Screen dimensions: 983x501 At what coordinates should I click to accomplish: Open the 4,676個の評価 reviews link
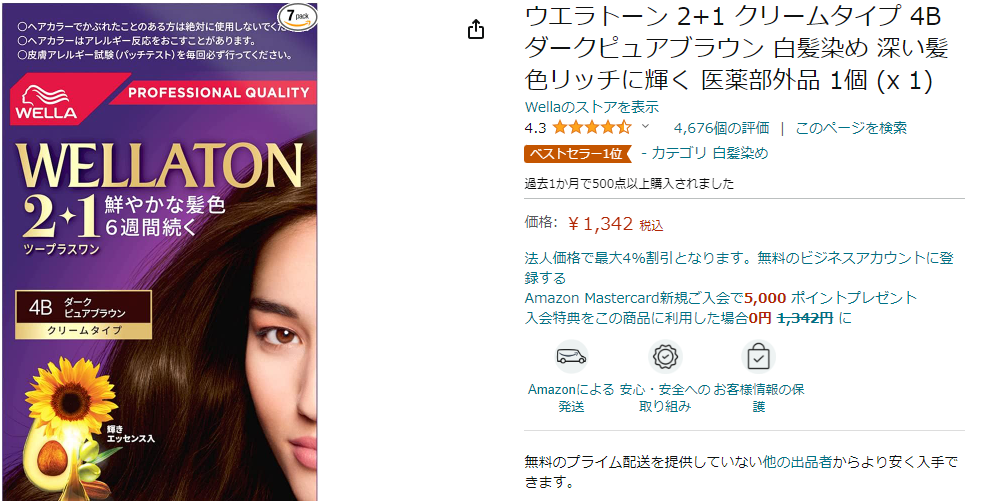721,128
